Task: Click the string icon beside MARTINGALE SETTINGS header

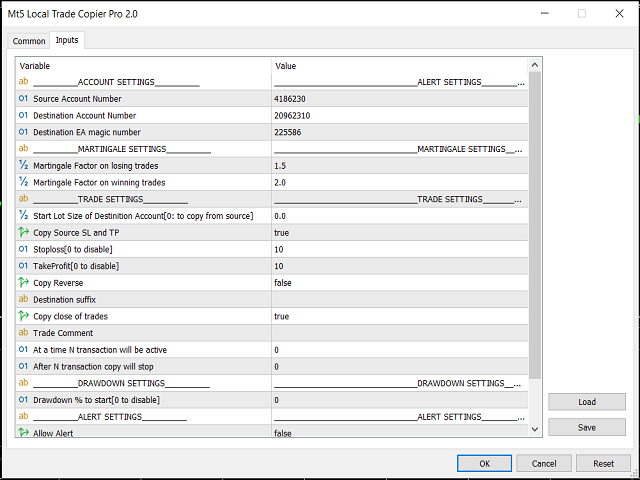Action: pos(23,149)
